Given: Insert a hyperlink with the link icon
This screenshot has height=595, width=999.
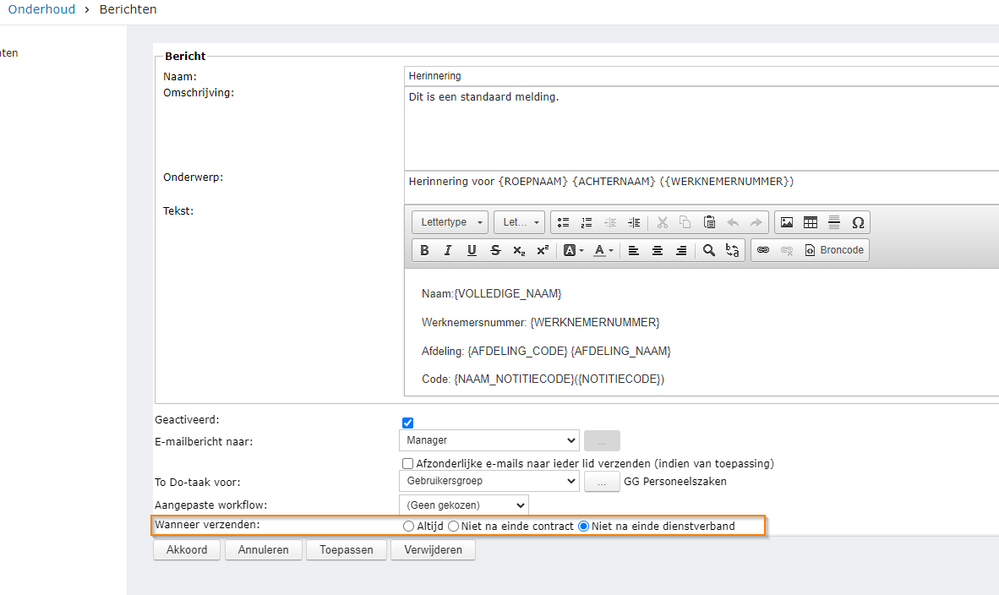Looking at the screenshot, I should pos(763,250).
